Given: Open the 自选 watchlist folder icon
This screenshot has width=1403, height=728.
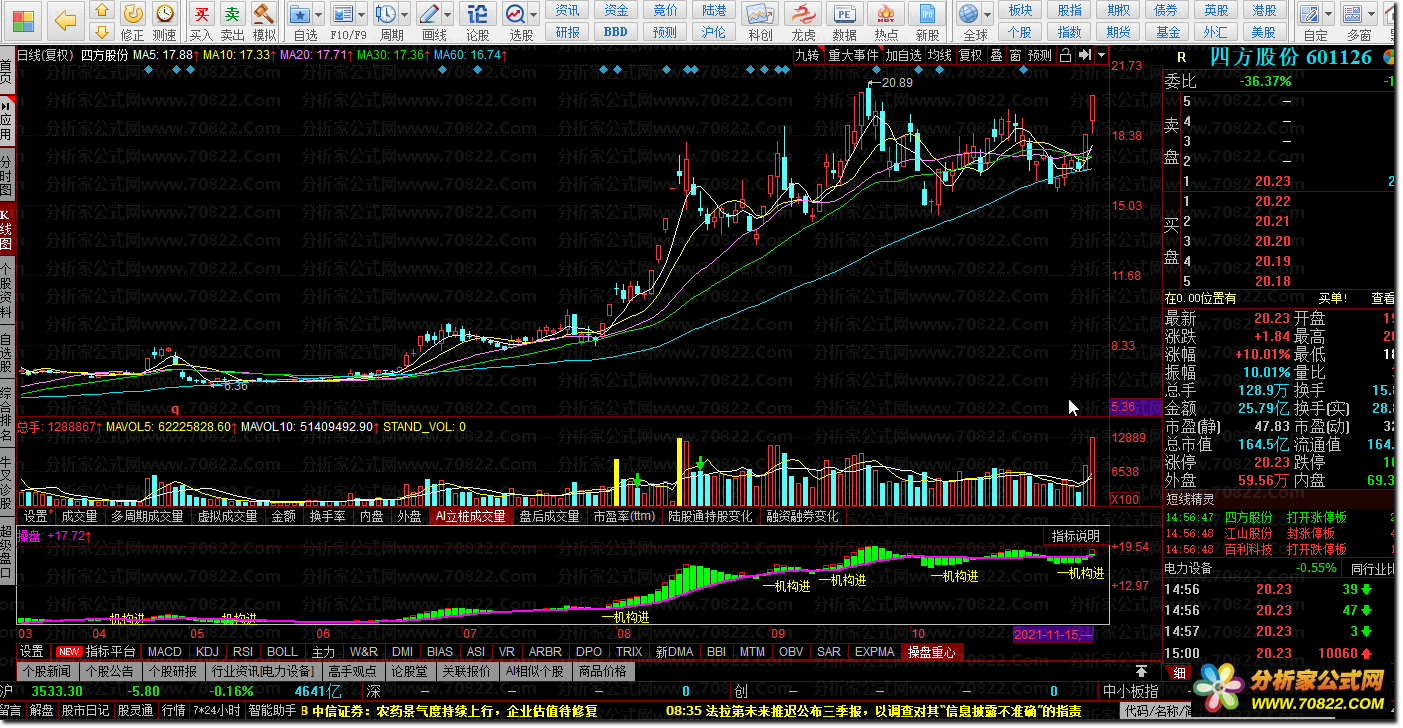Looking at the screenshot, I should 300,14.
